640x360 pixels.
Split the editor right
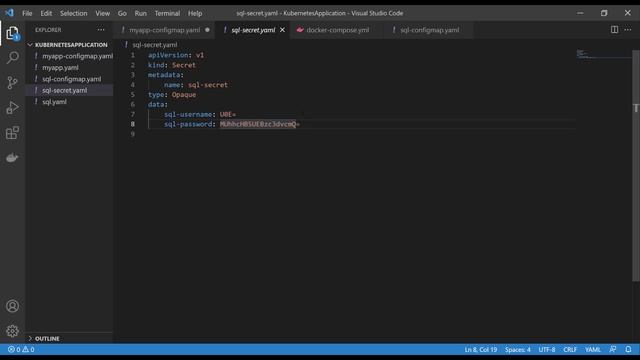[x=614, y=30]
